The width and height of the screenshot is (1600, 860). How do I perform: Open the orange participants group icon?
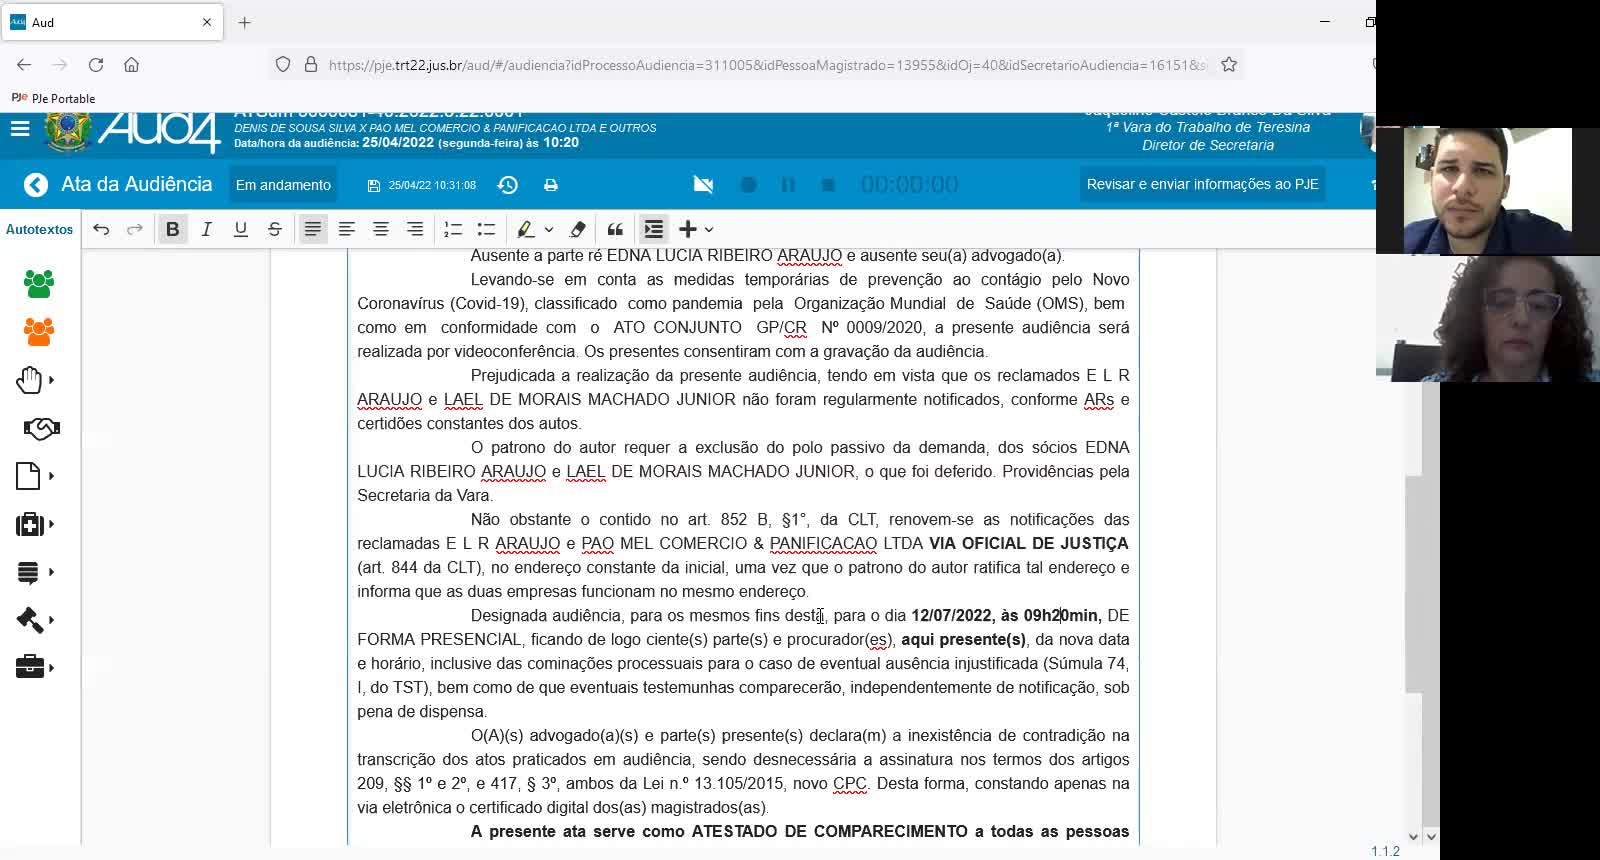pyautogui.click(x=39, y=331)
